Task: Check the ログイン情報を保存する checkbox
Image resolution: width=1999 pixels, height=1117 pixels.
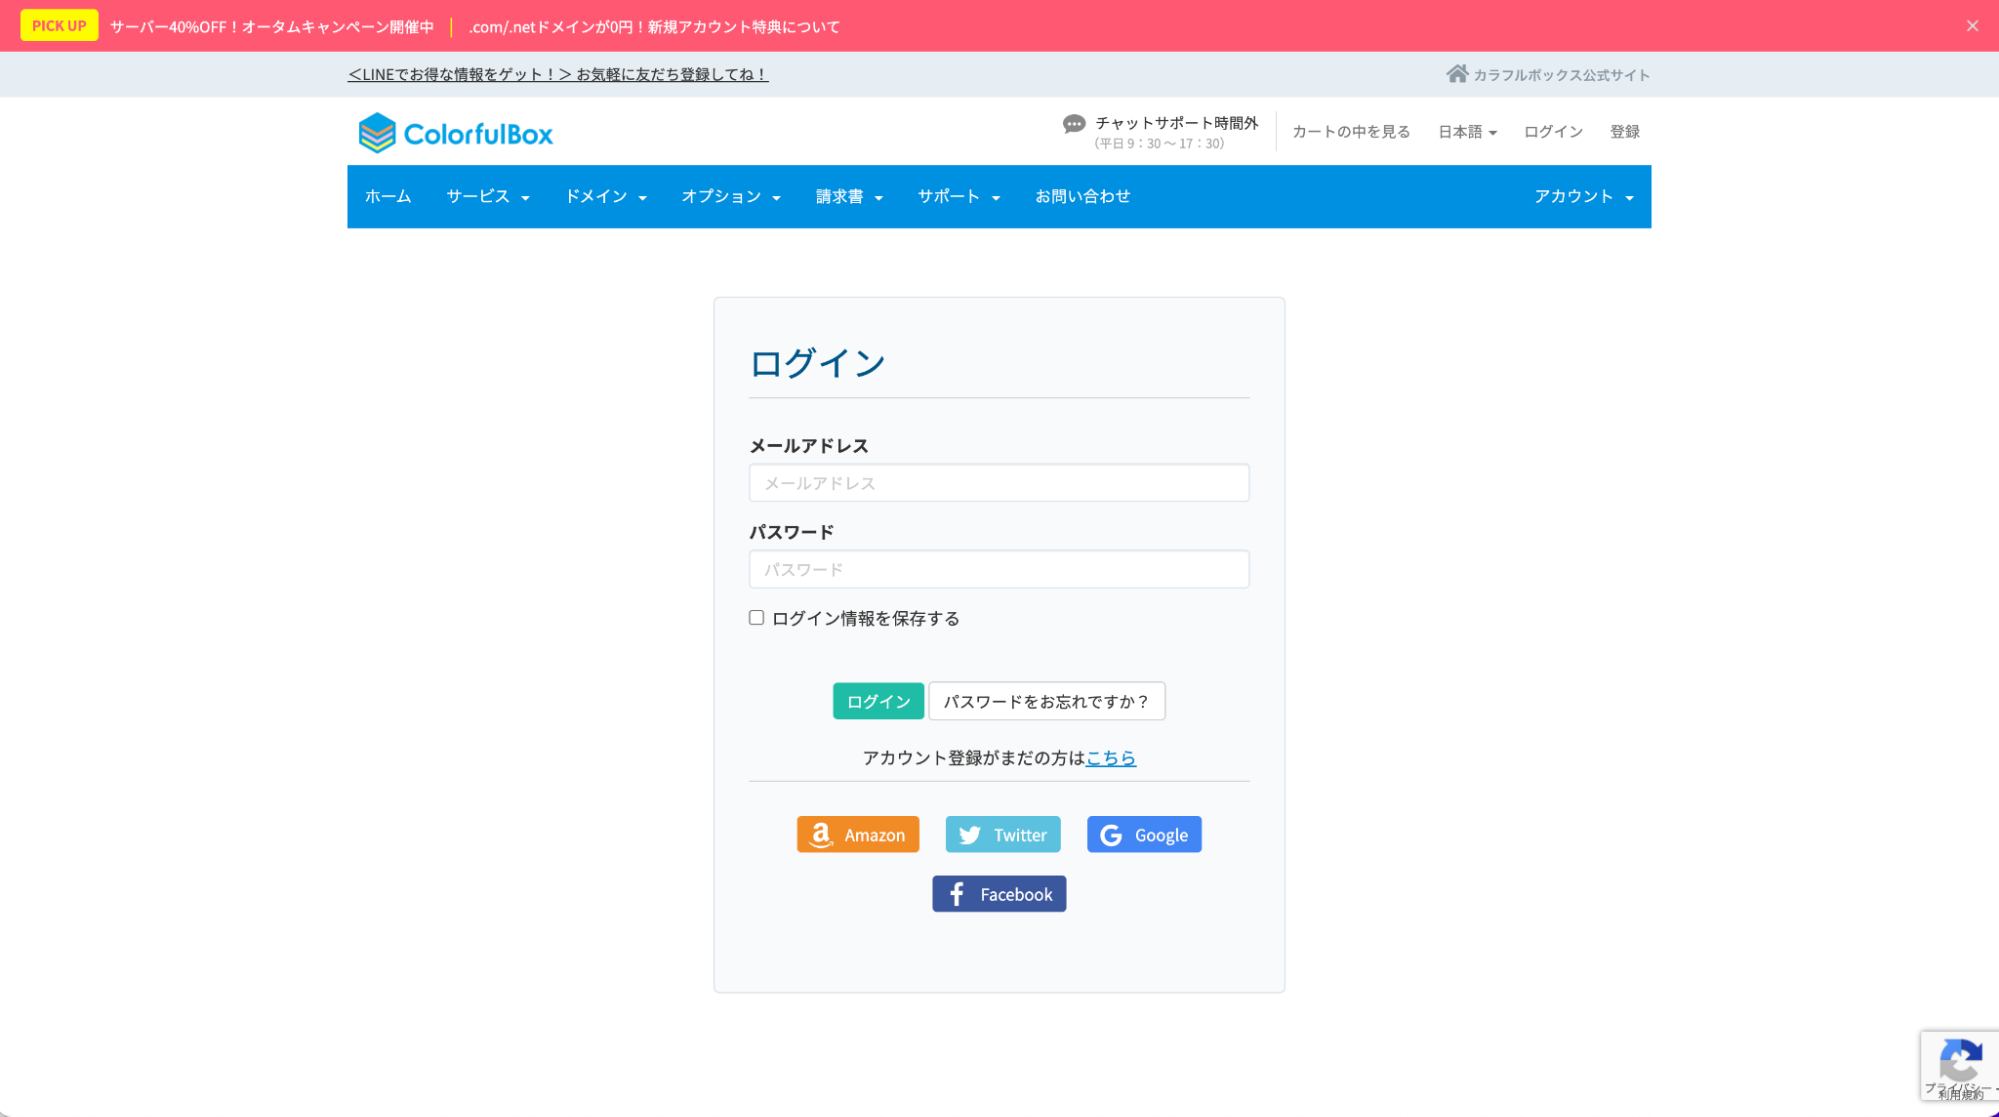Action: click(x=756, y=618)
